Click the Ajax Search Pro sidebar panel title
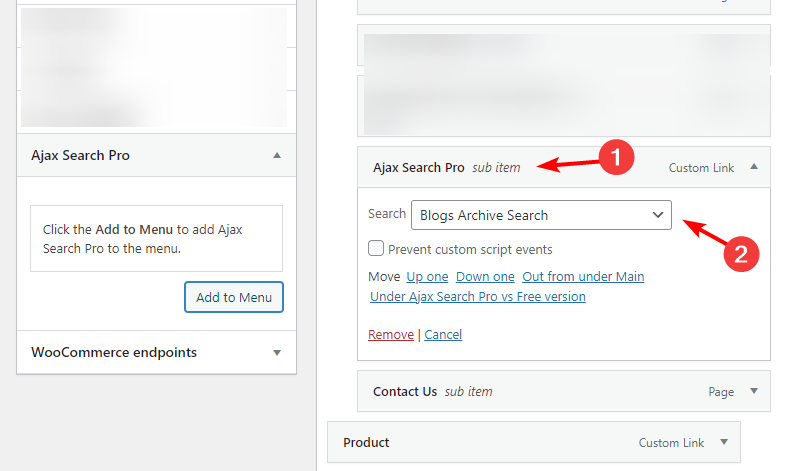Image resolution: width=812 pixels, height=471 pixels. 80,156
